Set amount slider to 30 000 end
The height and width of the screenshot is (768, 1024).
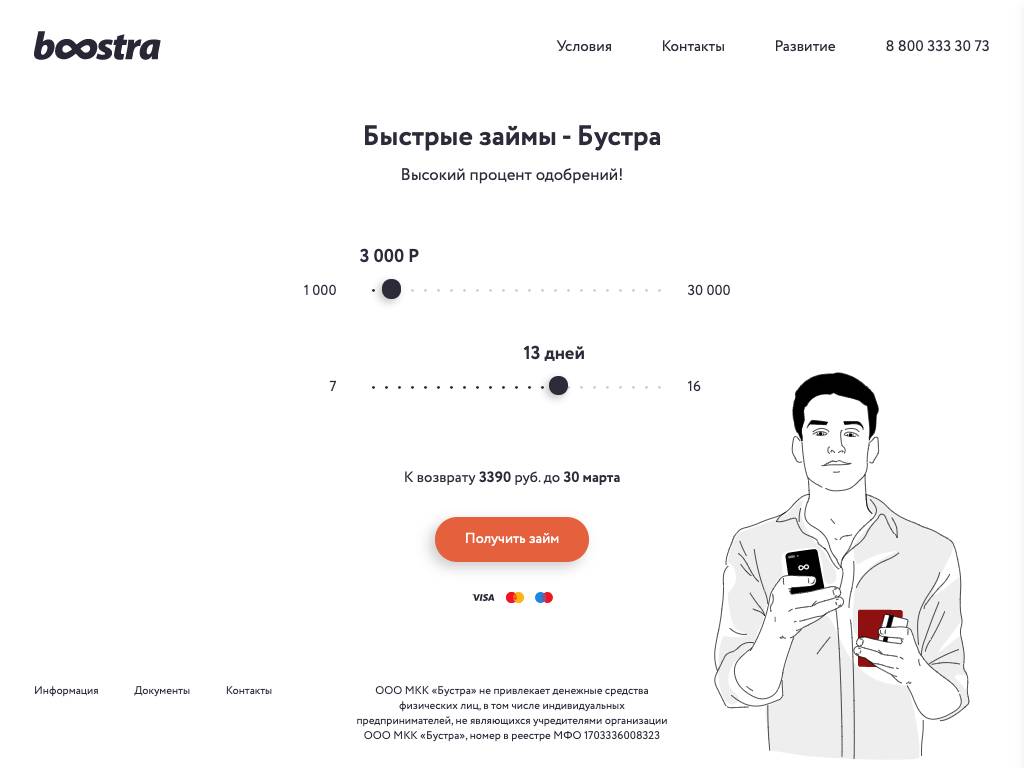tap(660, 290)
